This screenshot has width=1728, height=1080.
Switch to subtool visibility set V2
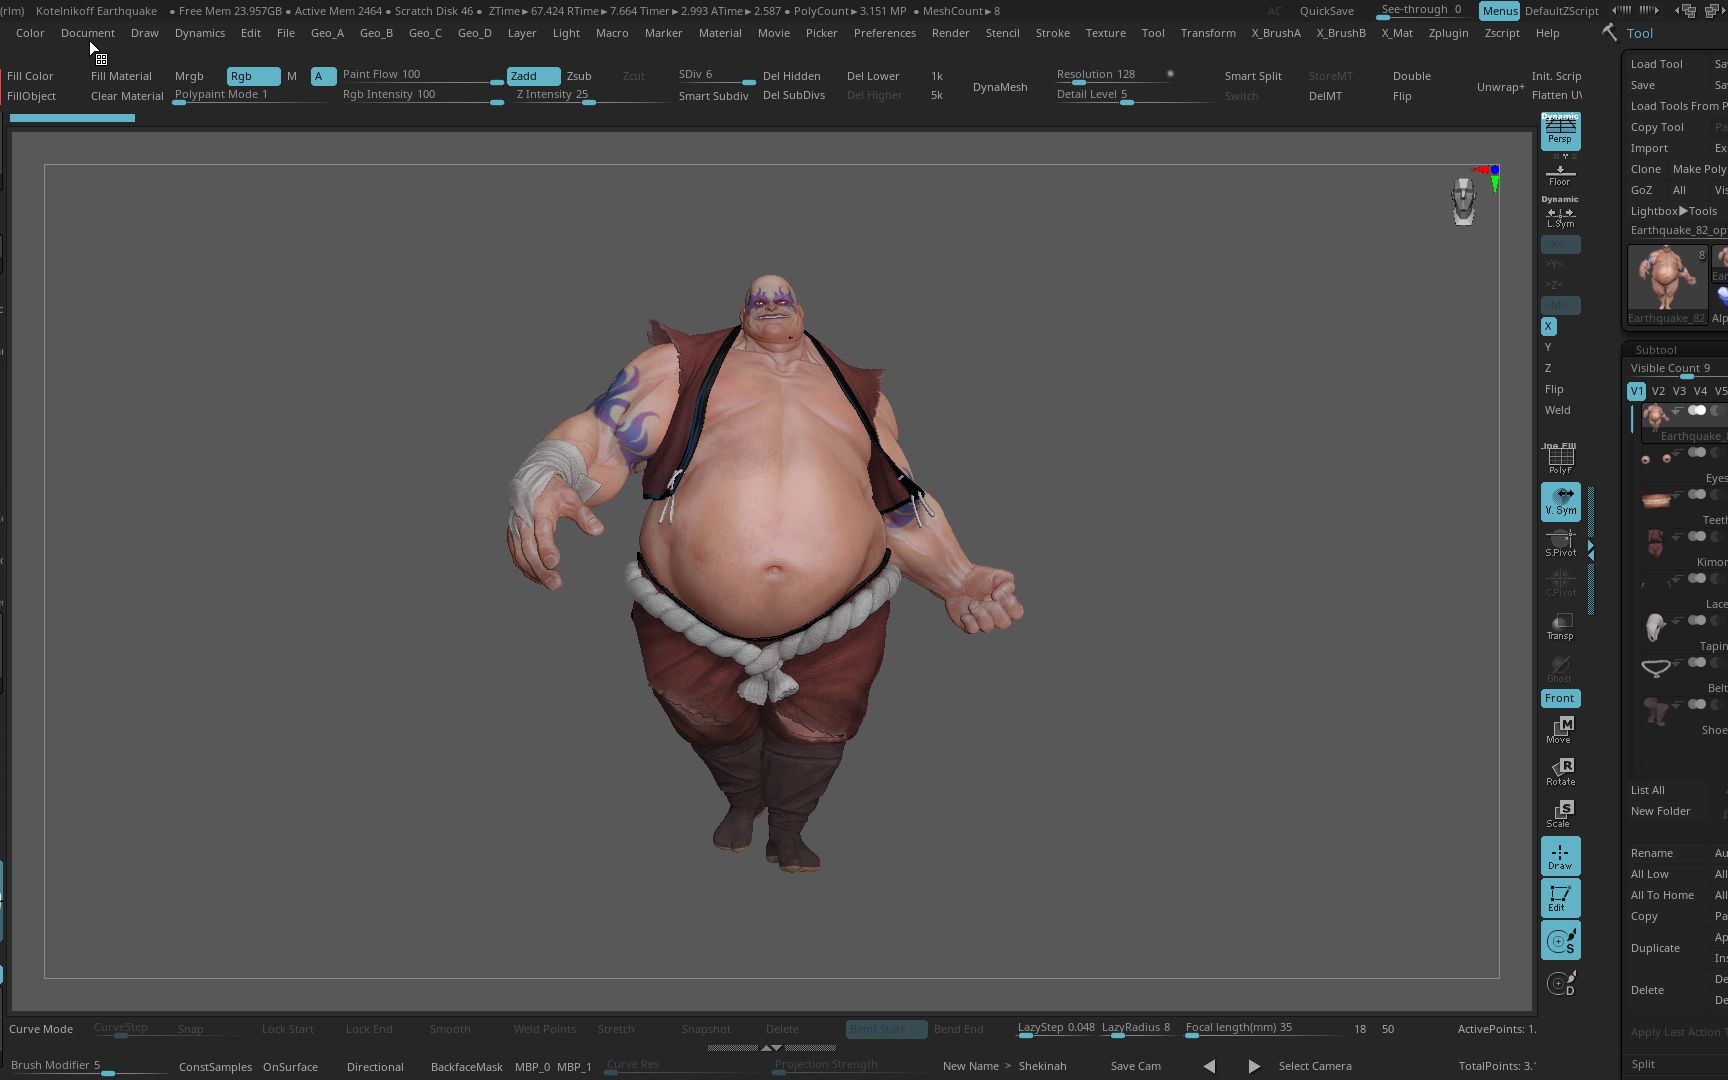point(1658,391)
